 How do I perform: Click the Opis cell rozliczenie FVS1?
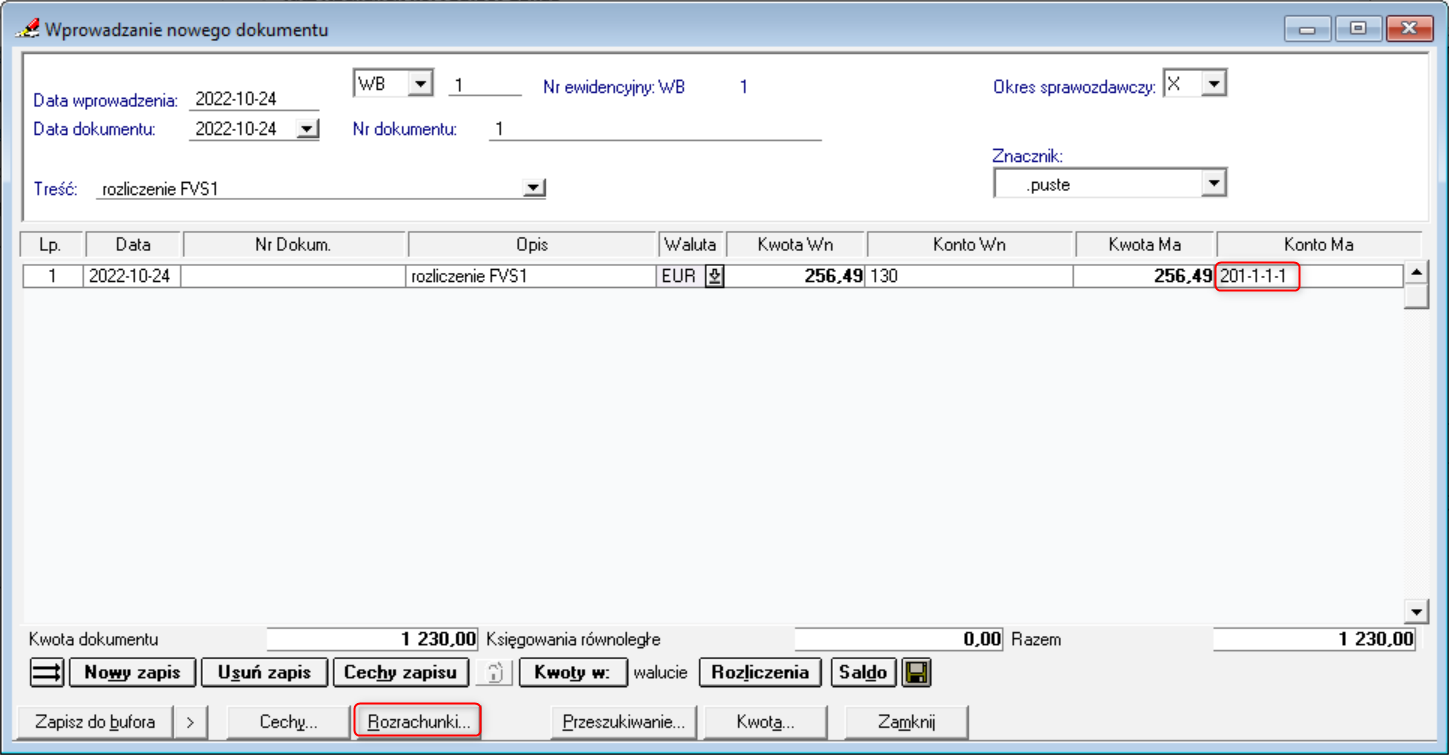[532, 277]
